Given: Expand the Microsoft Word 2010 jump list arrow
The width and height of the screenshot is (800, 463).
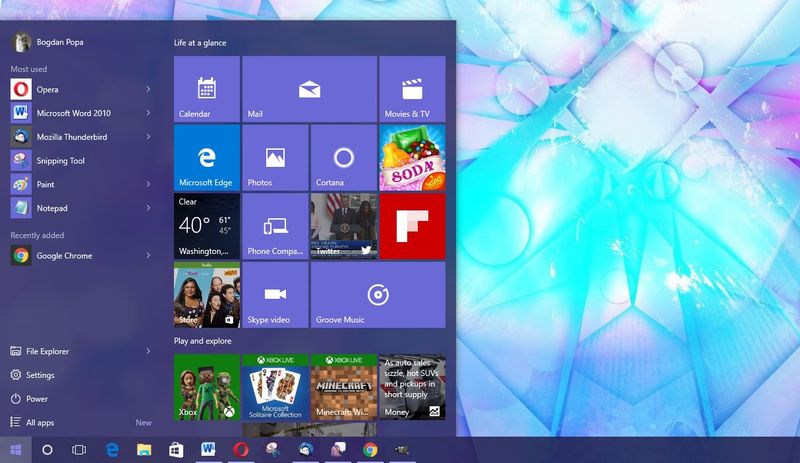Looking at the screenshot, I should tap(148, 113).
